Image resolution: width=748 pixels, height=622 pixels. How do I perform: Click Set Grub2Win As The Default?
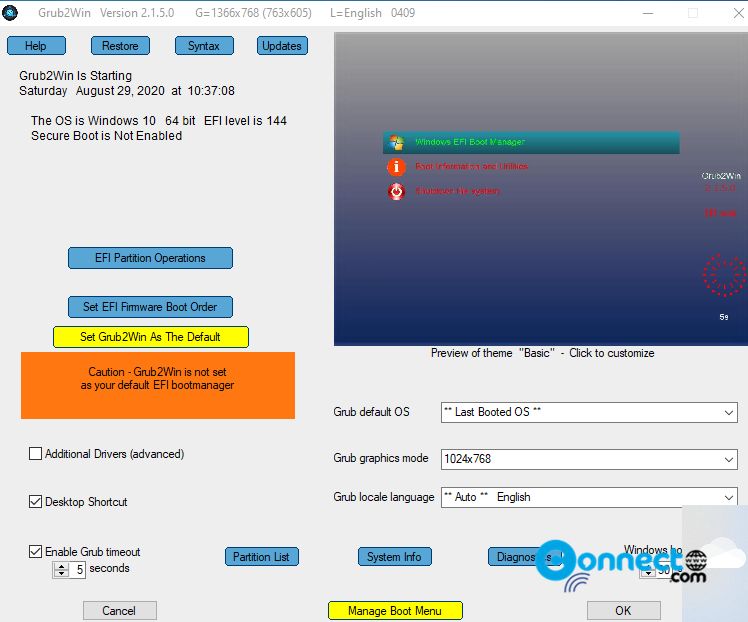[150, 337]
